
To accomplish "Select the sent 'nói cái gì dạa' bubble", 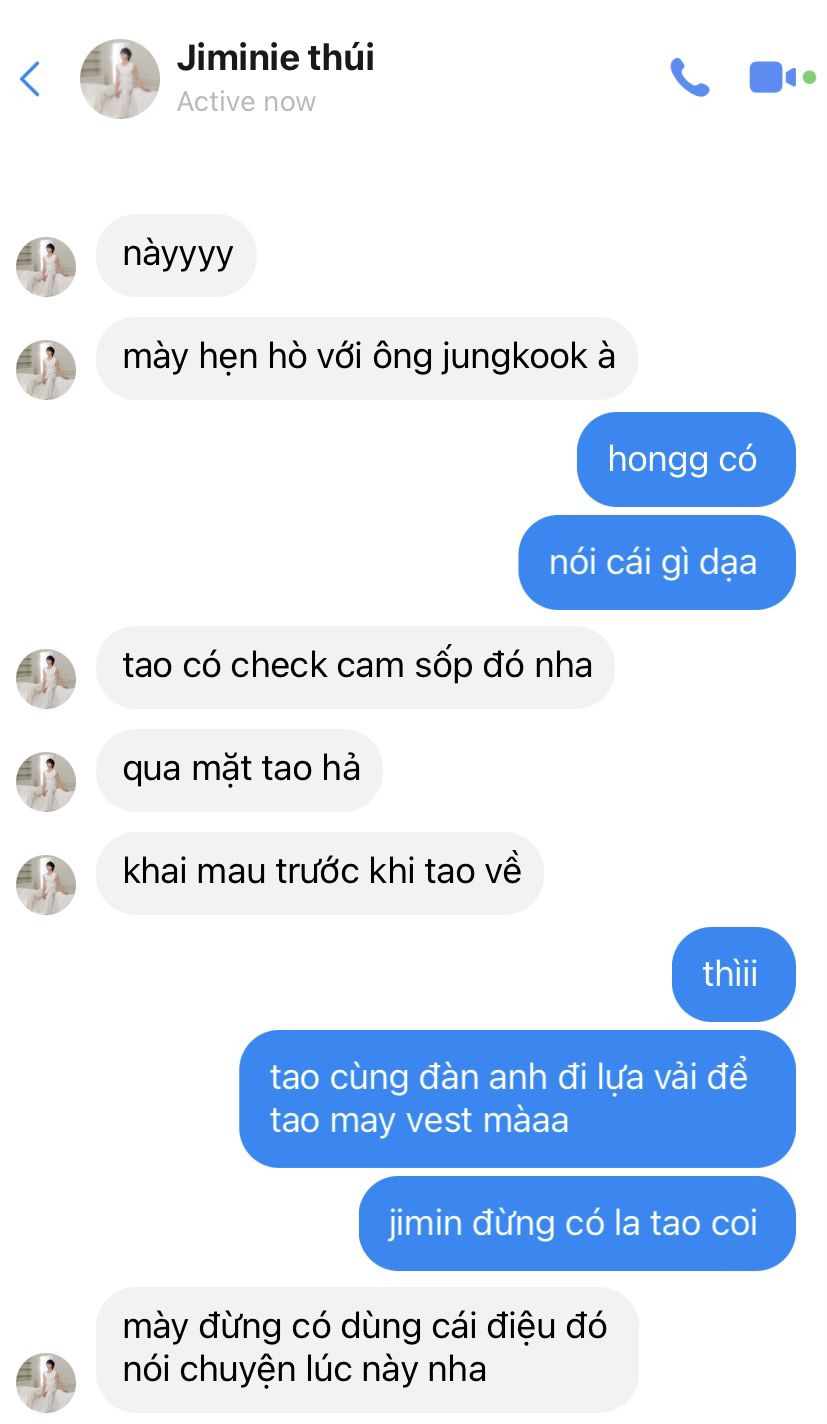I will click(657, 563).
